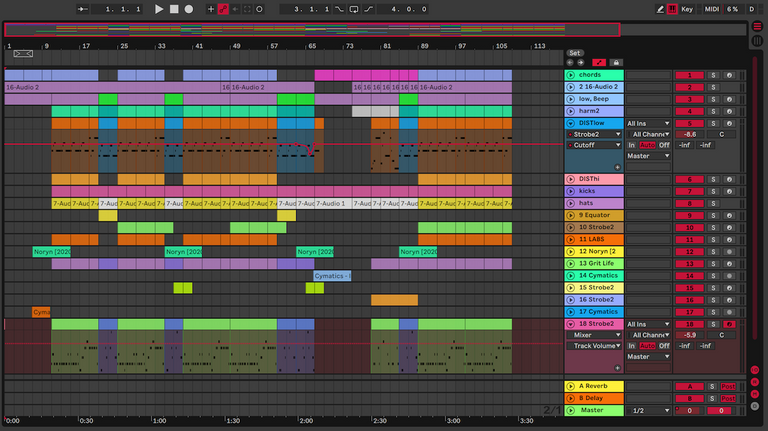Toggle chords track activator button 1
This screenshot has height=431, width=768.
click(689, 75)
